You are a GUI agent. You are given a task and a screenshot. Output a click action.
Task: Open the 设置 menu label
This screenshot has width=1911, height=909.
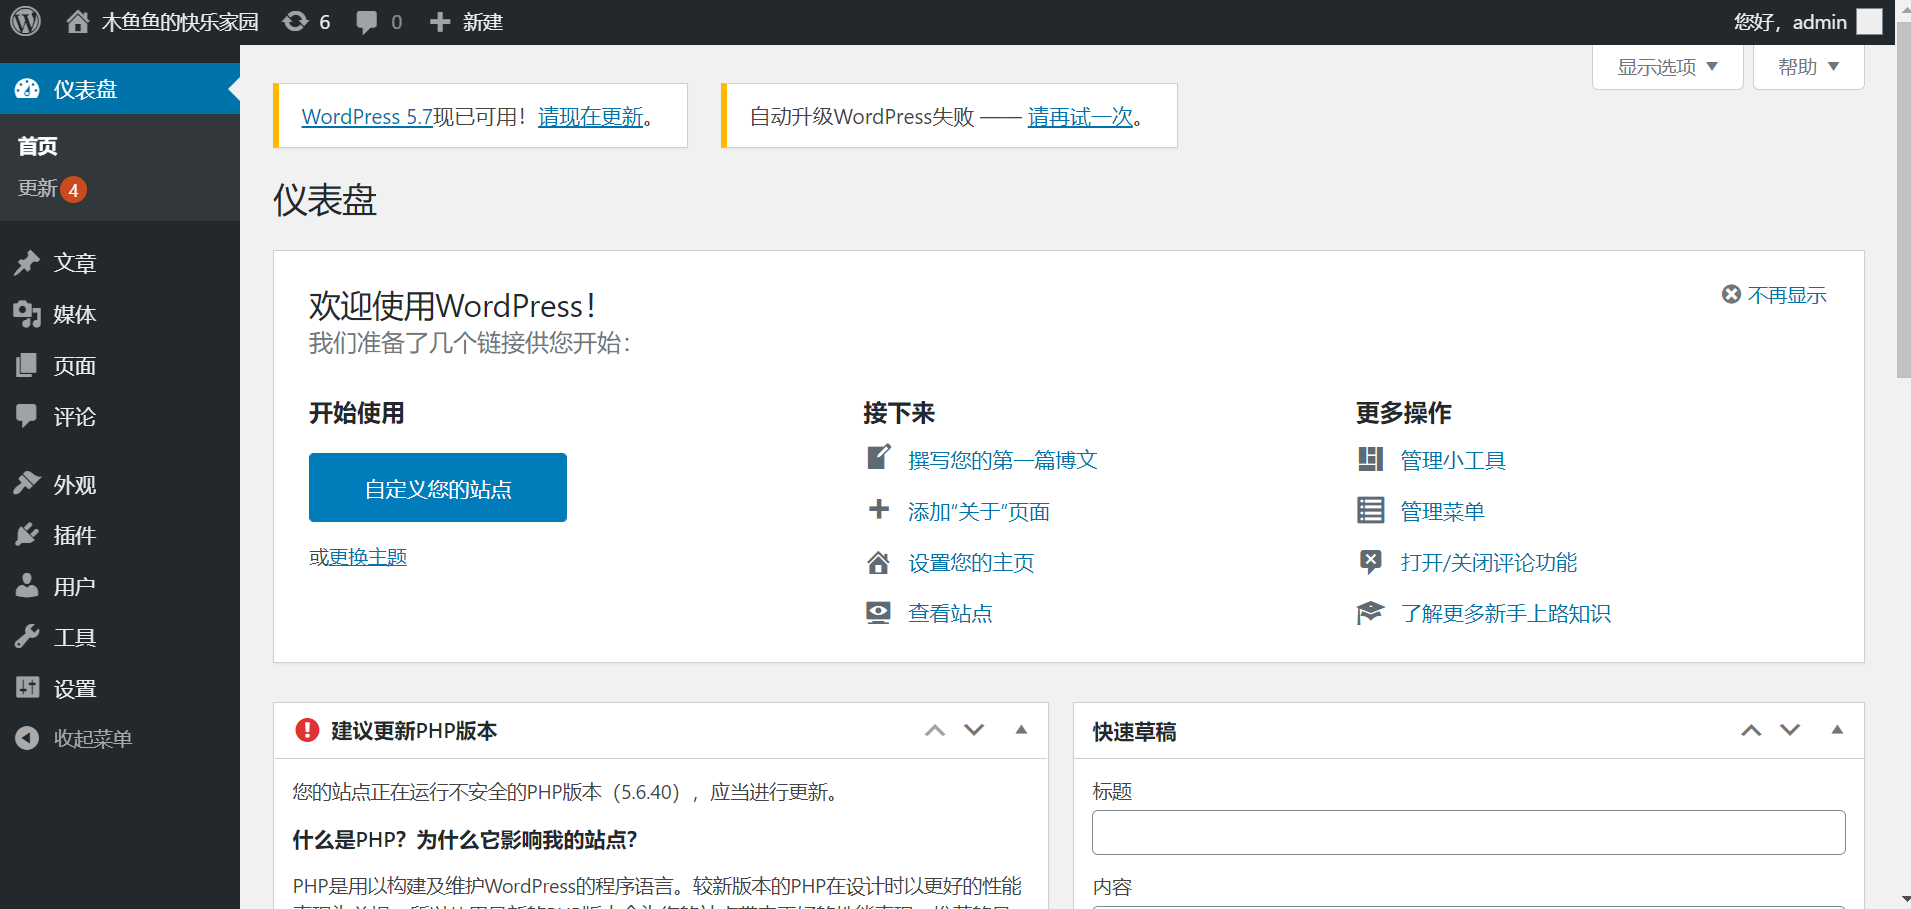click(75, 689)
